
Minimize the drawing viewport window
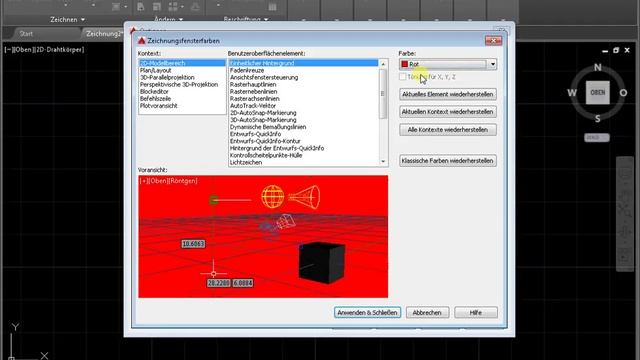pos(605,51)
